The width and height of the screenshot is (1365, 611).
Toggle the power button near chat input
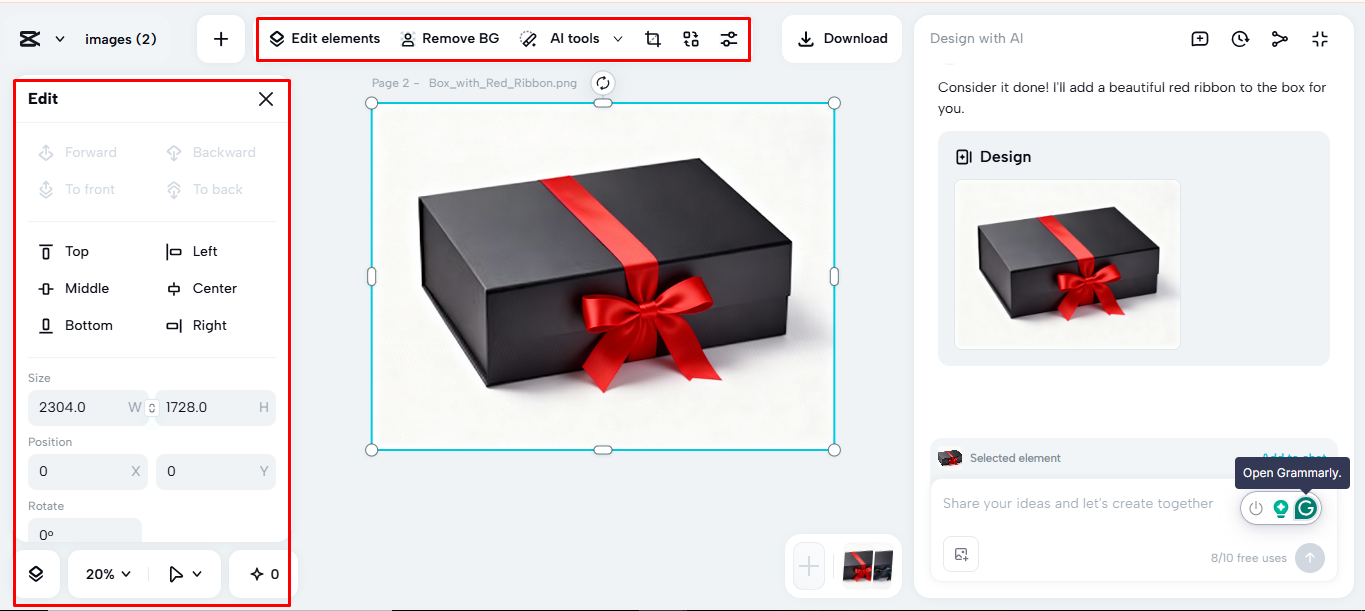coord(1255,508)
